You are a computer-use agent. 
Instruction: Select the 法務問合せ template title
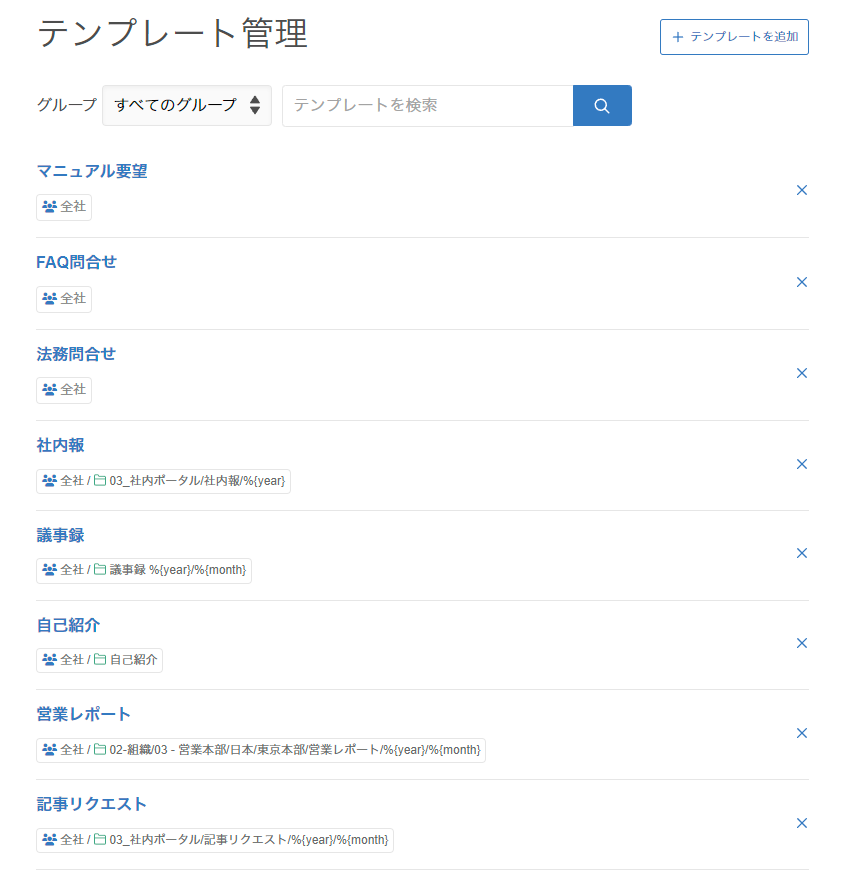77,354
